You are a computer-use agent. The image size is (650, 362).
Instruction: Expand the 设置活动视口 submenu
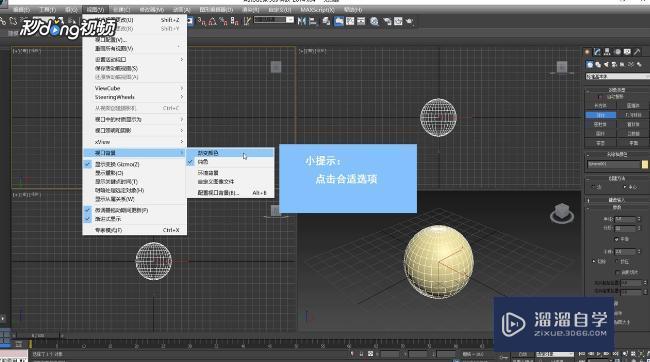coord(134,59)
